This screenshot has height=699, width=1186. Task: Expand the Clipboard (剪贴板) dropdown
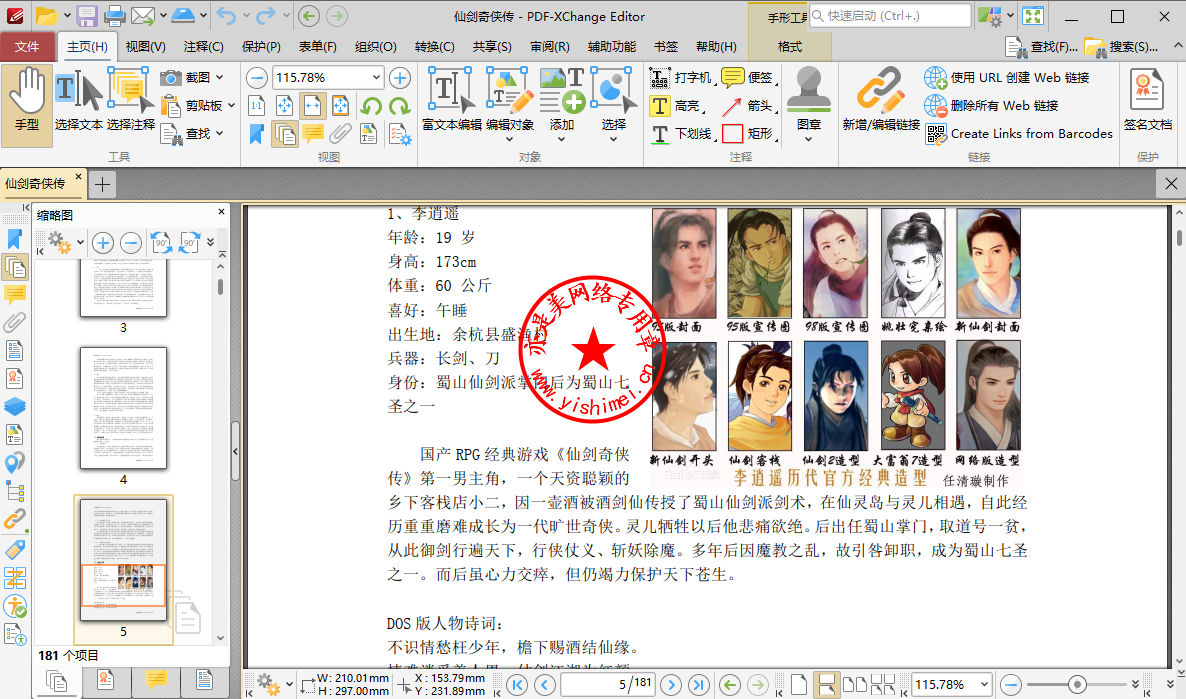pyautogui.click(x=231, y=105)
